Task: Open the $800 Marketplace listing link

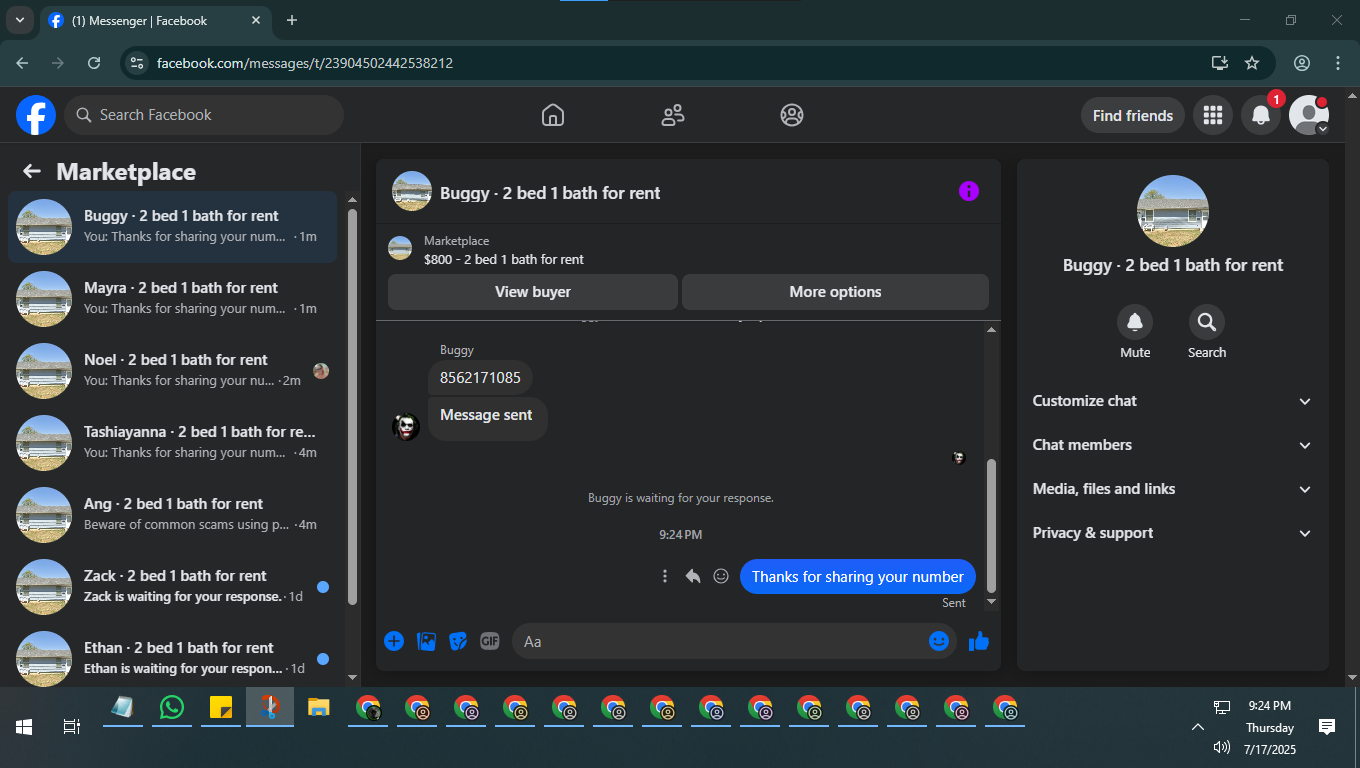Action: click(504, 259)
